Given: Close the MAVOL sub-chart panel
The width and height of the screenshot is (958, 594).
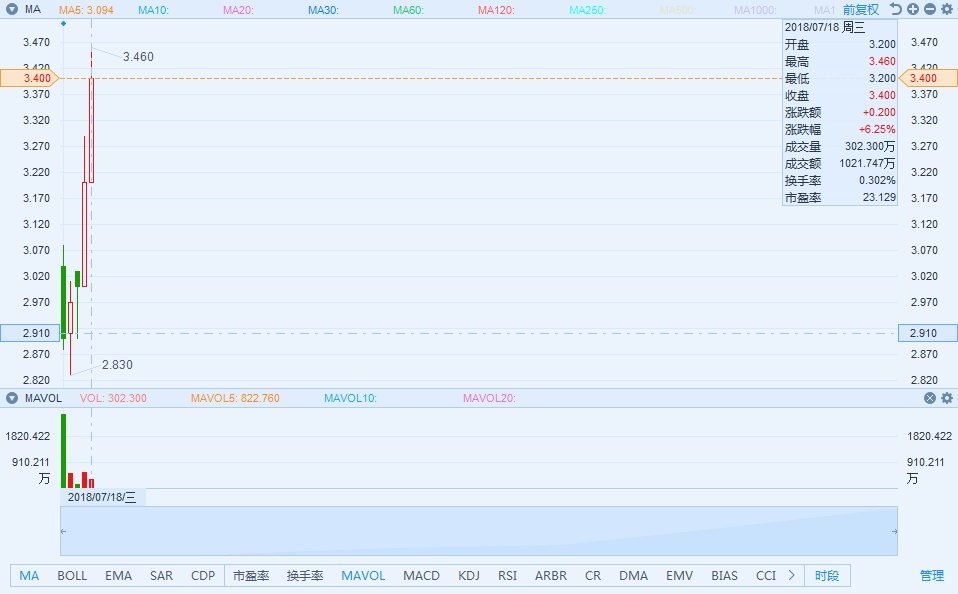Looking at the screenshot, I should click(x=930, y=398).
